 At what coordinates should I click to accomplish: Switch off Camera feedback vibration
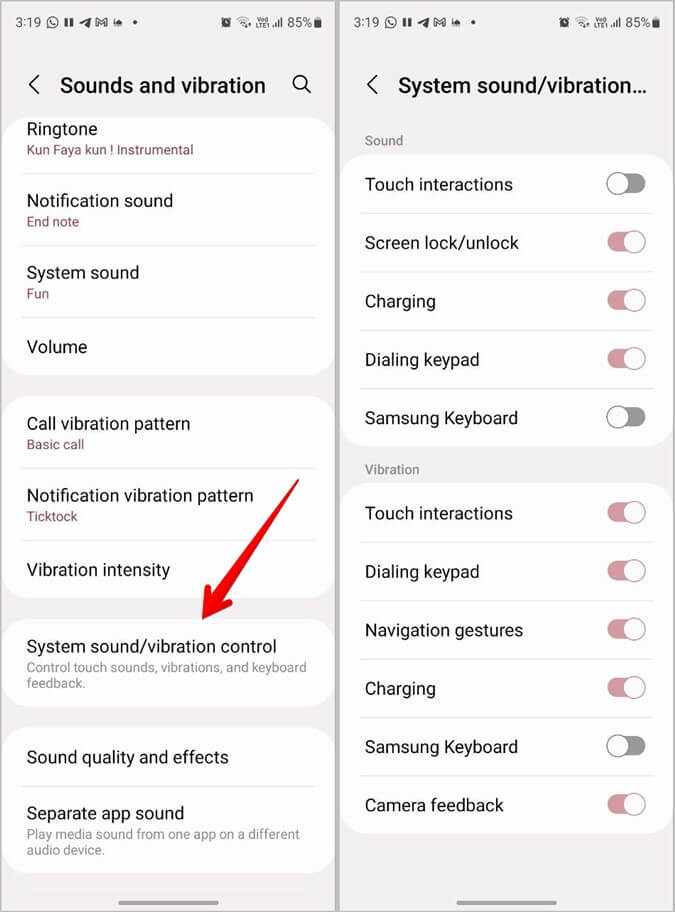click(626, 805)
